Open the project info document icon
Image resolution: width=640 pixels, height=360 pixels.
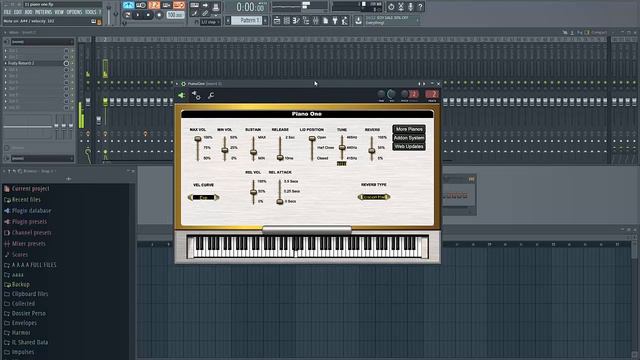pos(325,20)
